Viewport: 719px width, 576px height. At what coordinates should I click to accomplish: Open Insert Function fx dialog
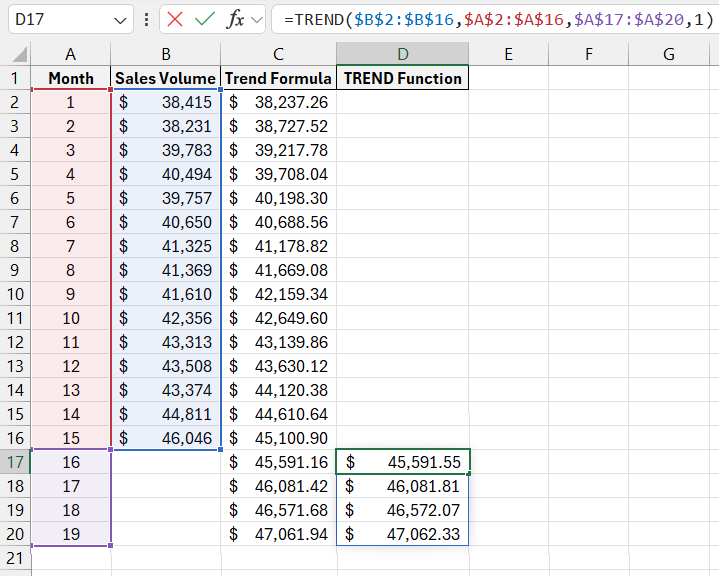click(x=236, y=19)
